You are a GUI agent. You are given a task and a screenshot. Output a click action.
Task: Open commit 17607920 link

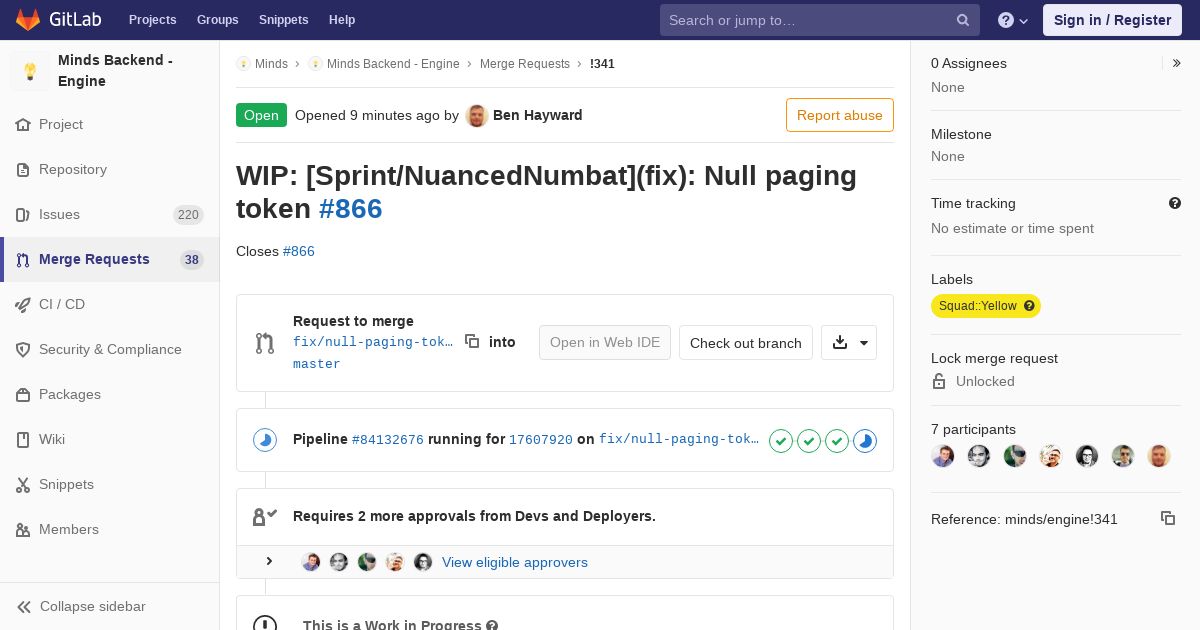pyautogui.click(x=541, y=439)
